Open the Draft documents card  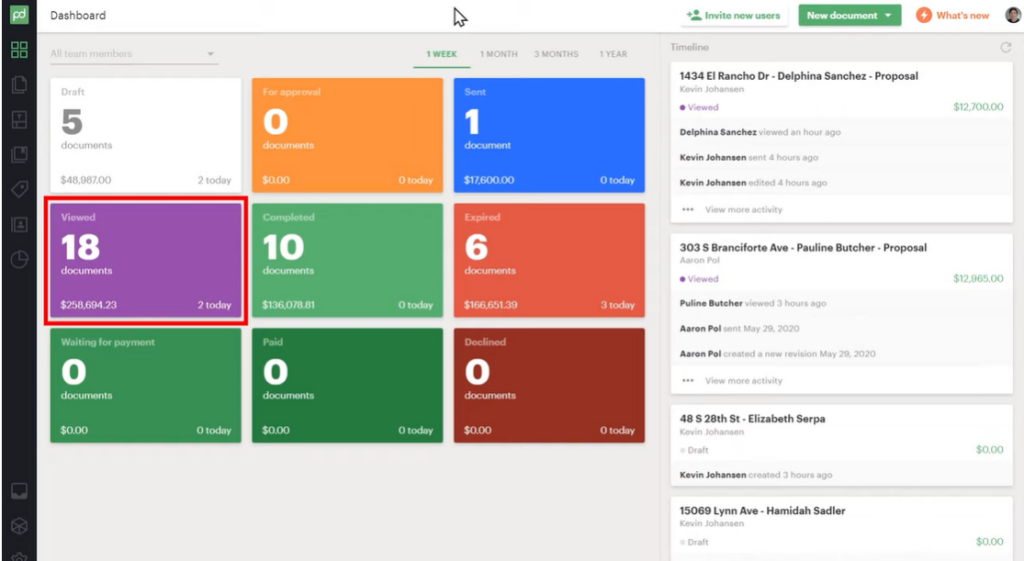coord(146,135)
